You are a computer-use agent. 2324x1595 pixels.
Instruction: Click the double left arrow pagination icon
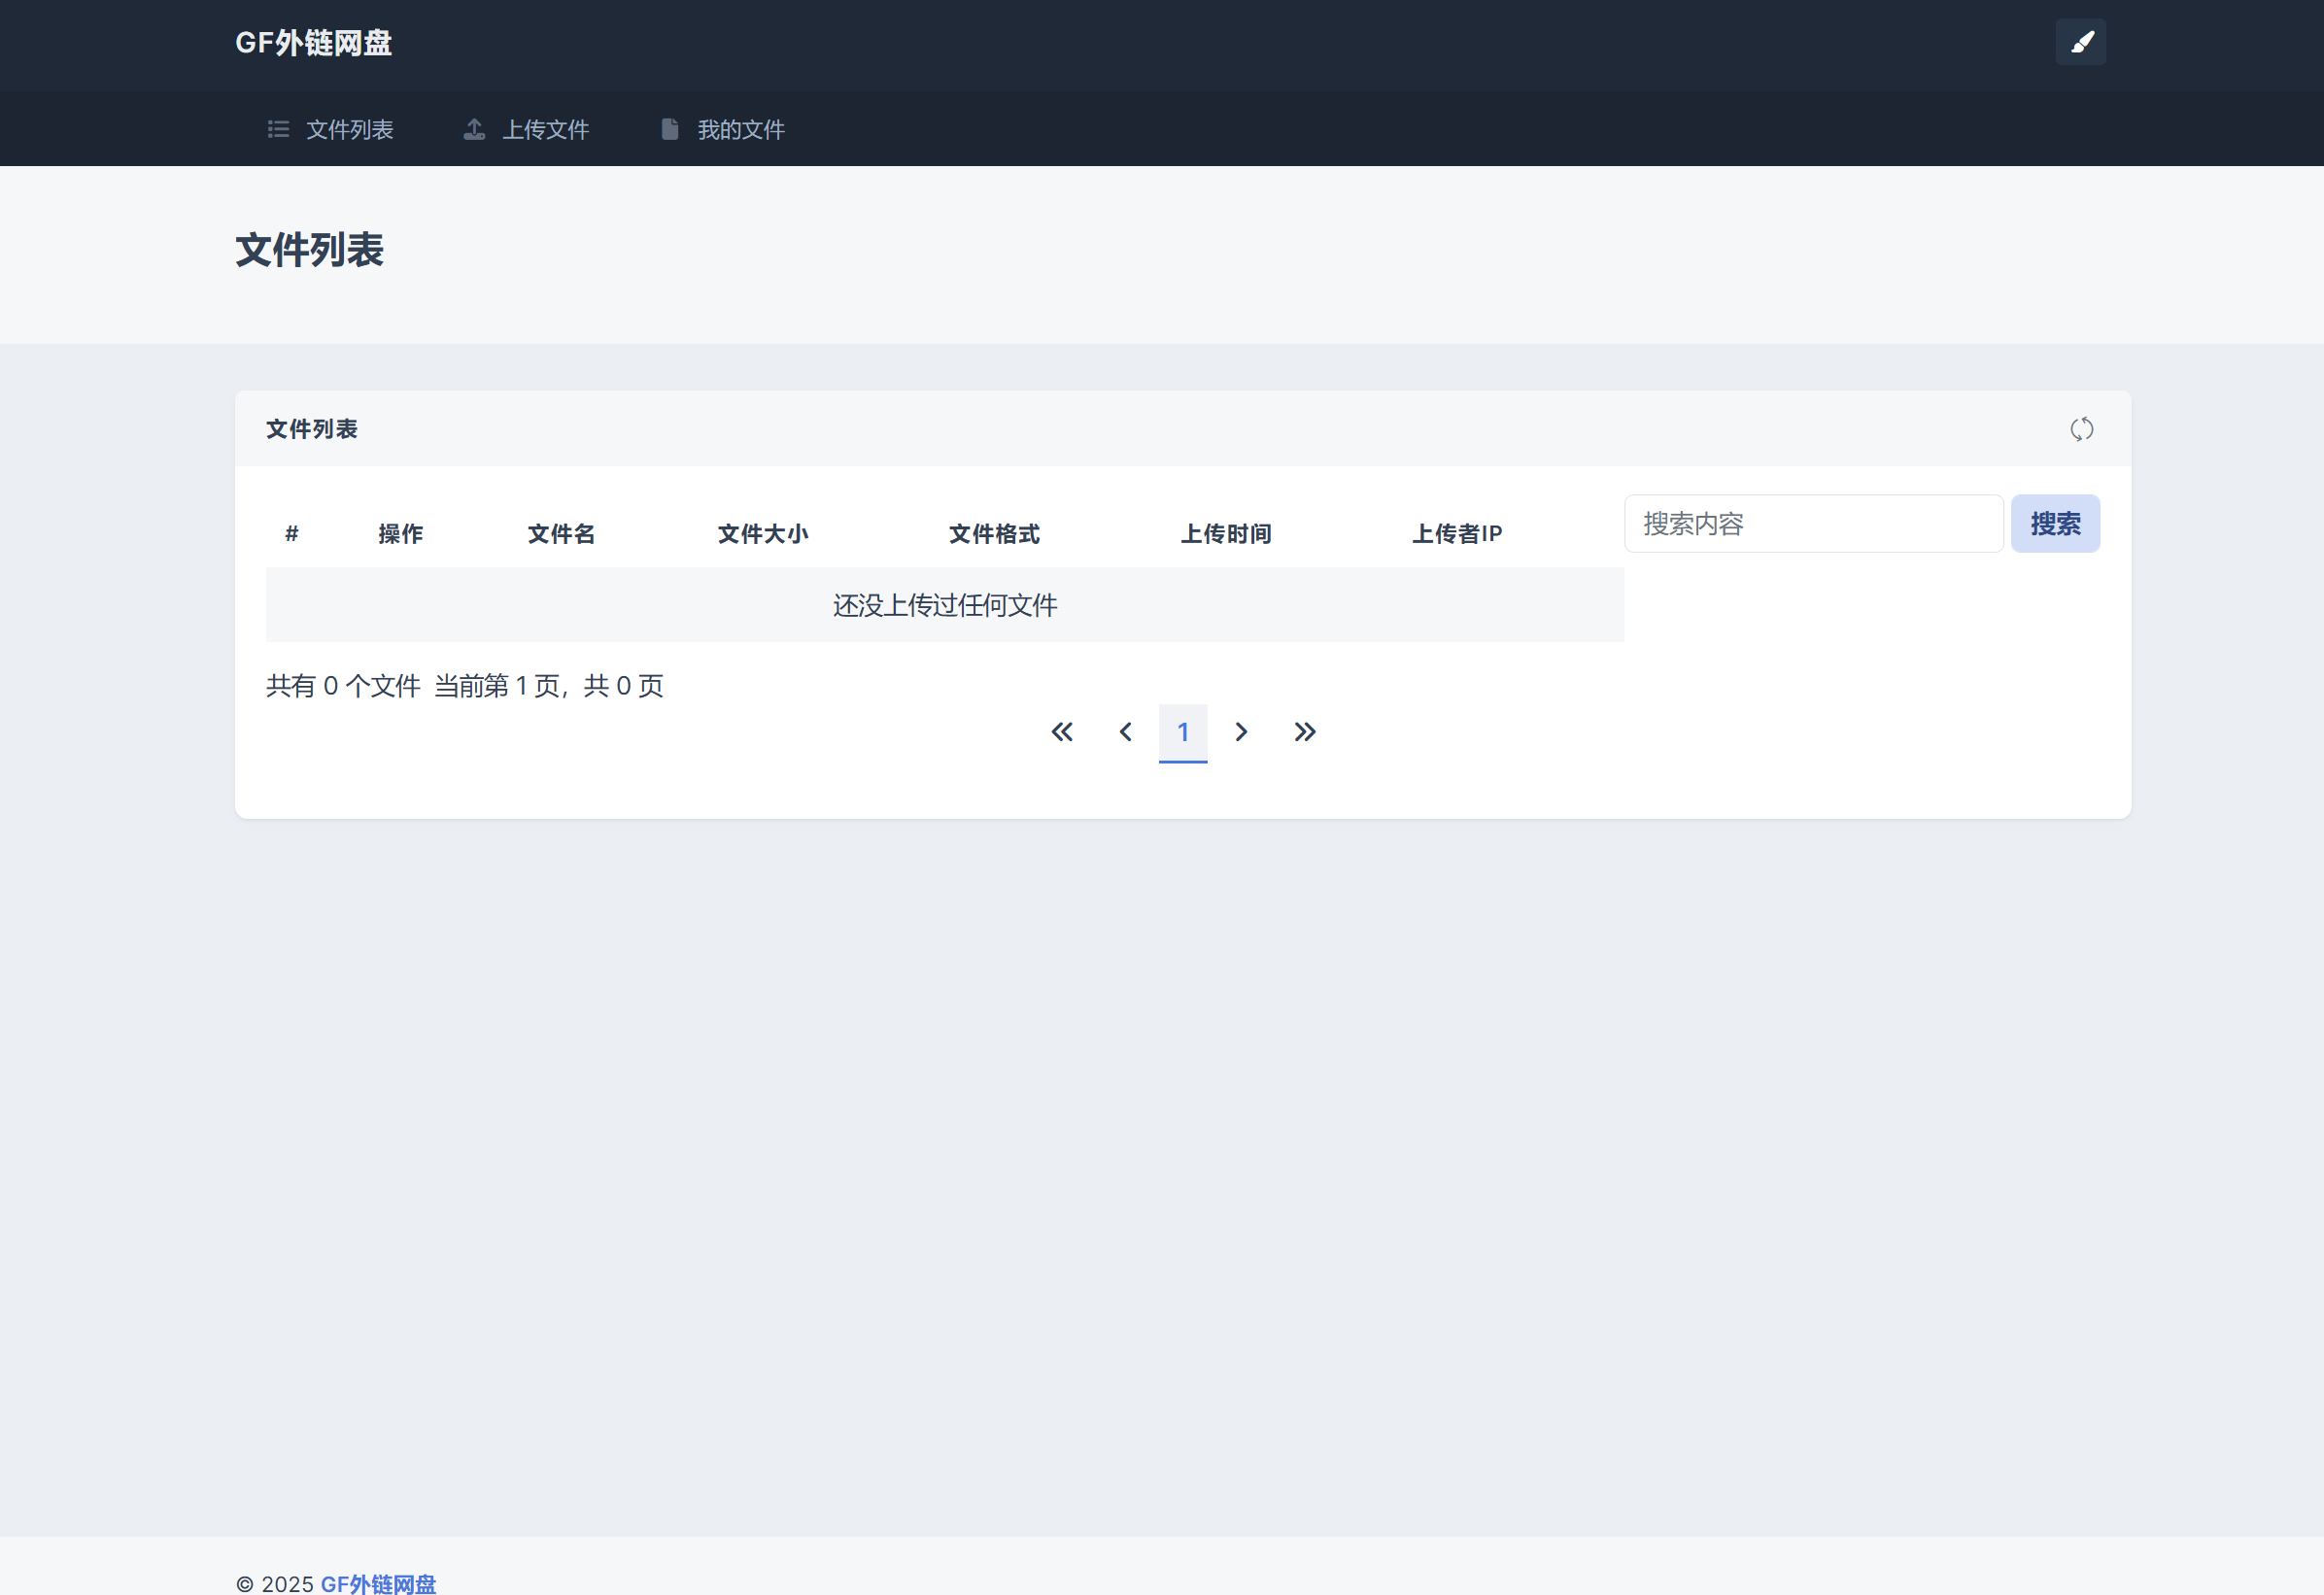[1061, 731]
